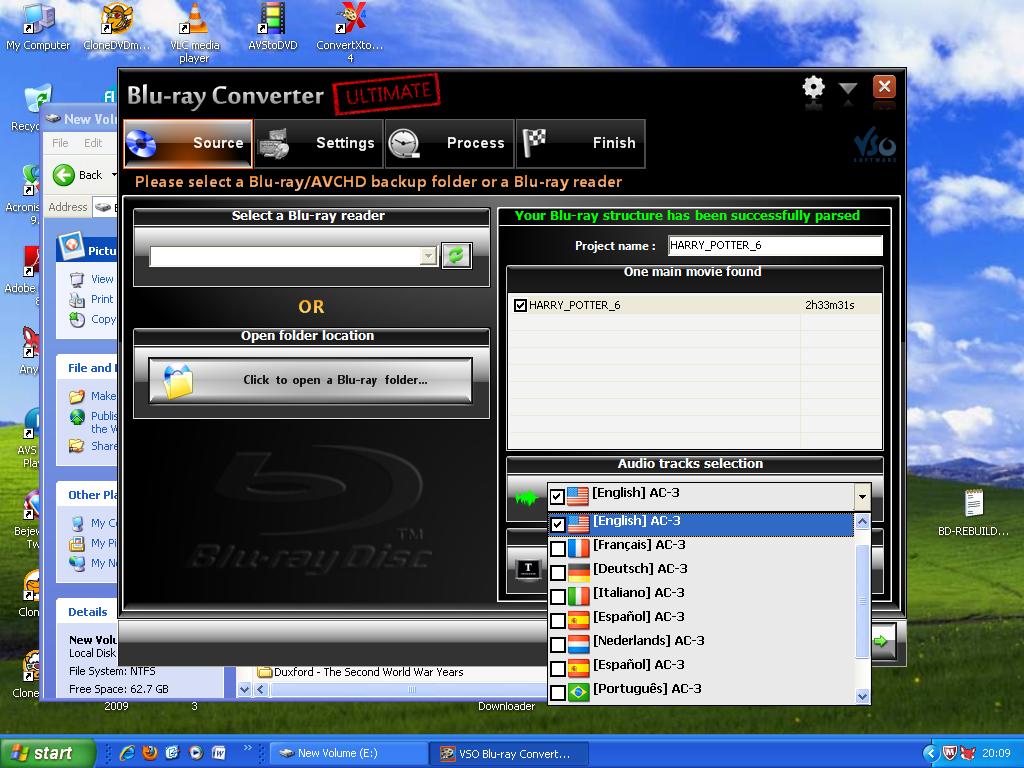Open CloneDVDm desktop shortcut
Image resolution: width=1024 pixels, height=768 pixels.
click(x=117, y=27)
